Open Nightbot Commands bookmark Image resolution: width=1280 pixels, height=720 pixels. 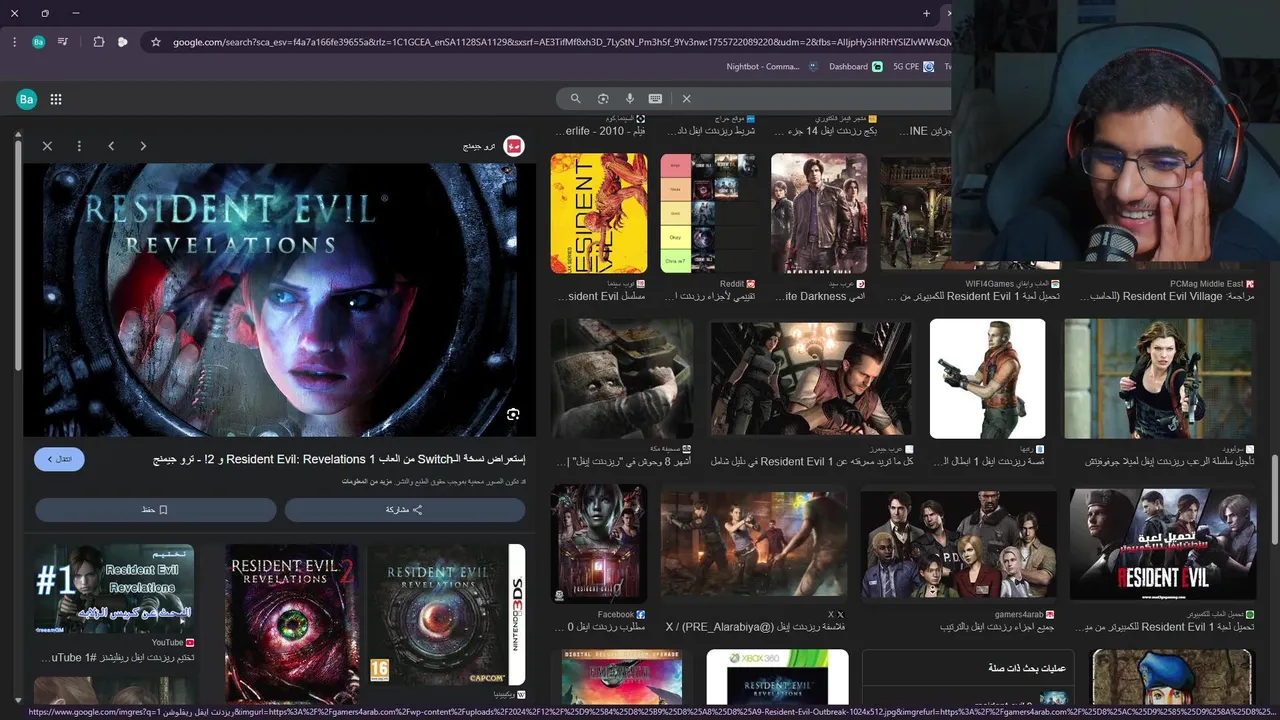click(x=770, y=66)
